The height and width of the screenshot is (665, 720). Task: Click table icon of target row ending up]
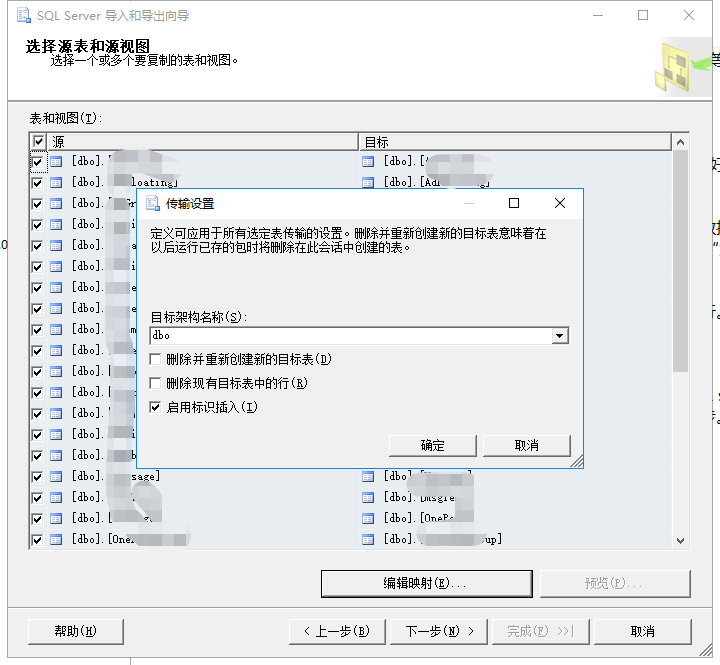pyautogui.click(x=368, y=540)
